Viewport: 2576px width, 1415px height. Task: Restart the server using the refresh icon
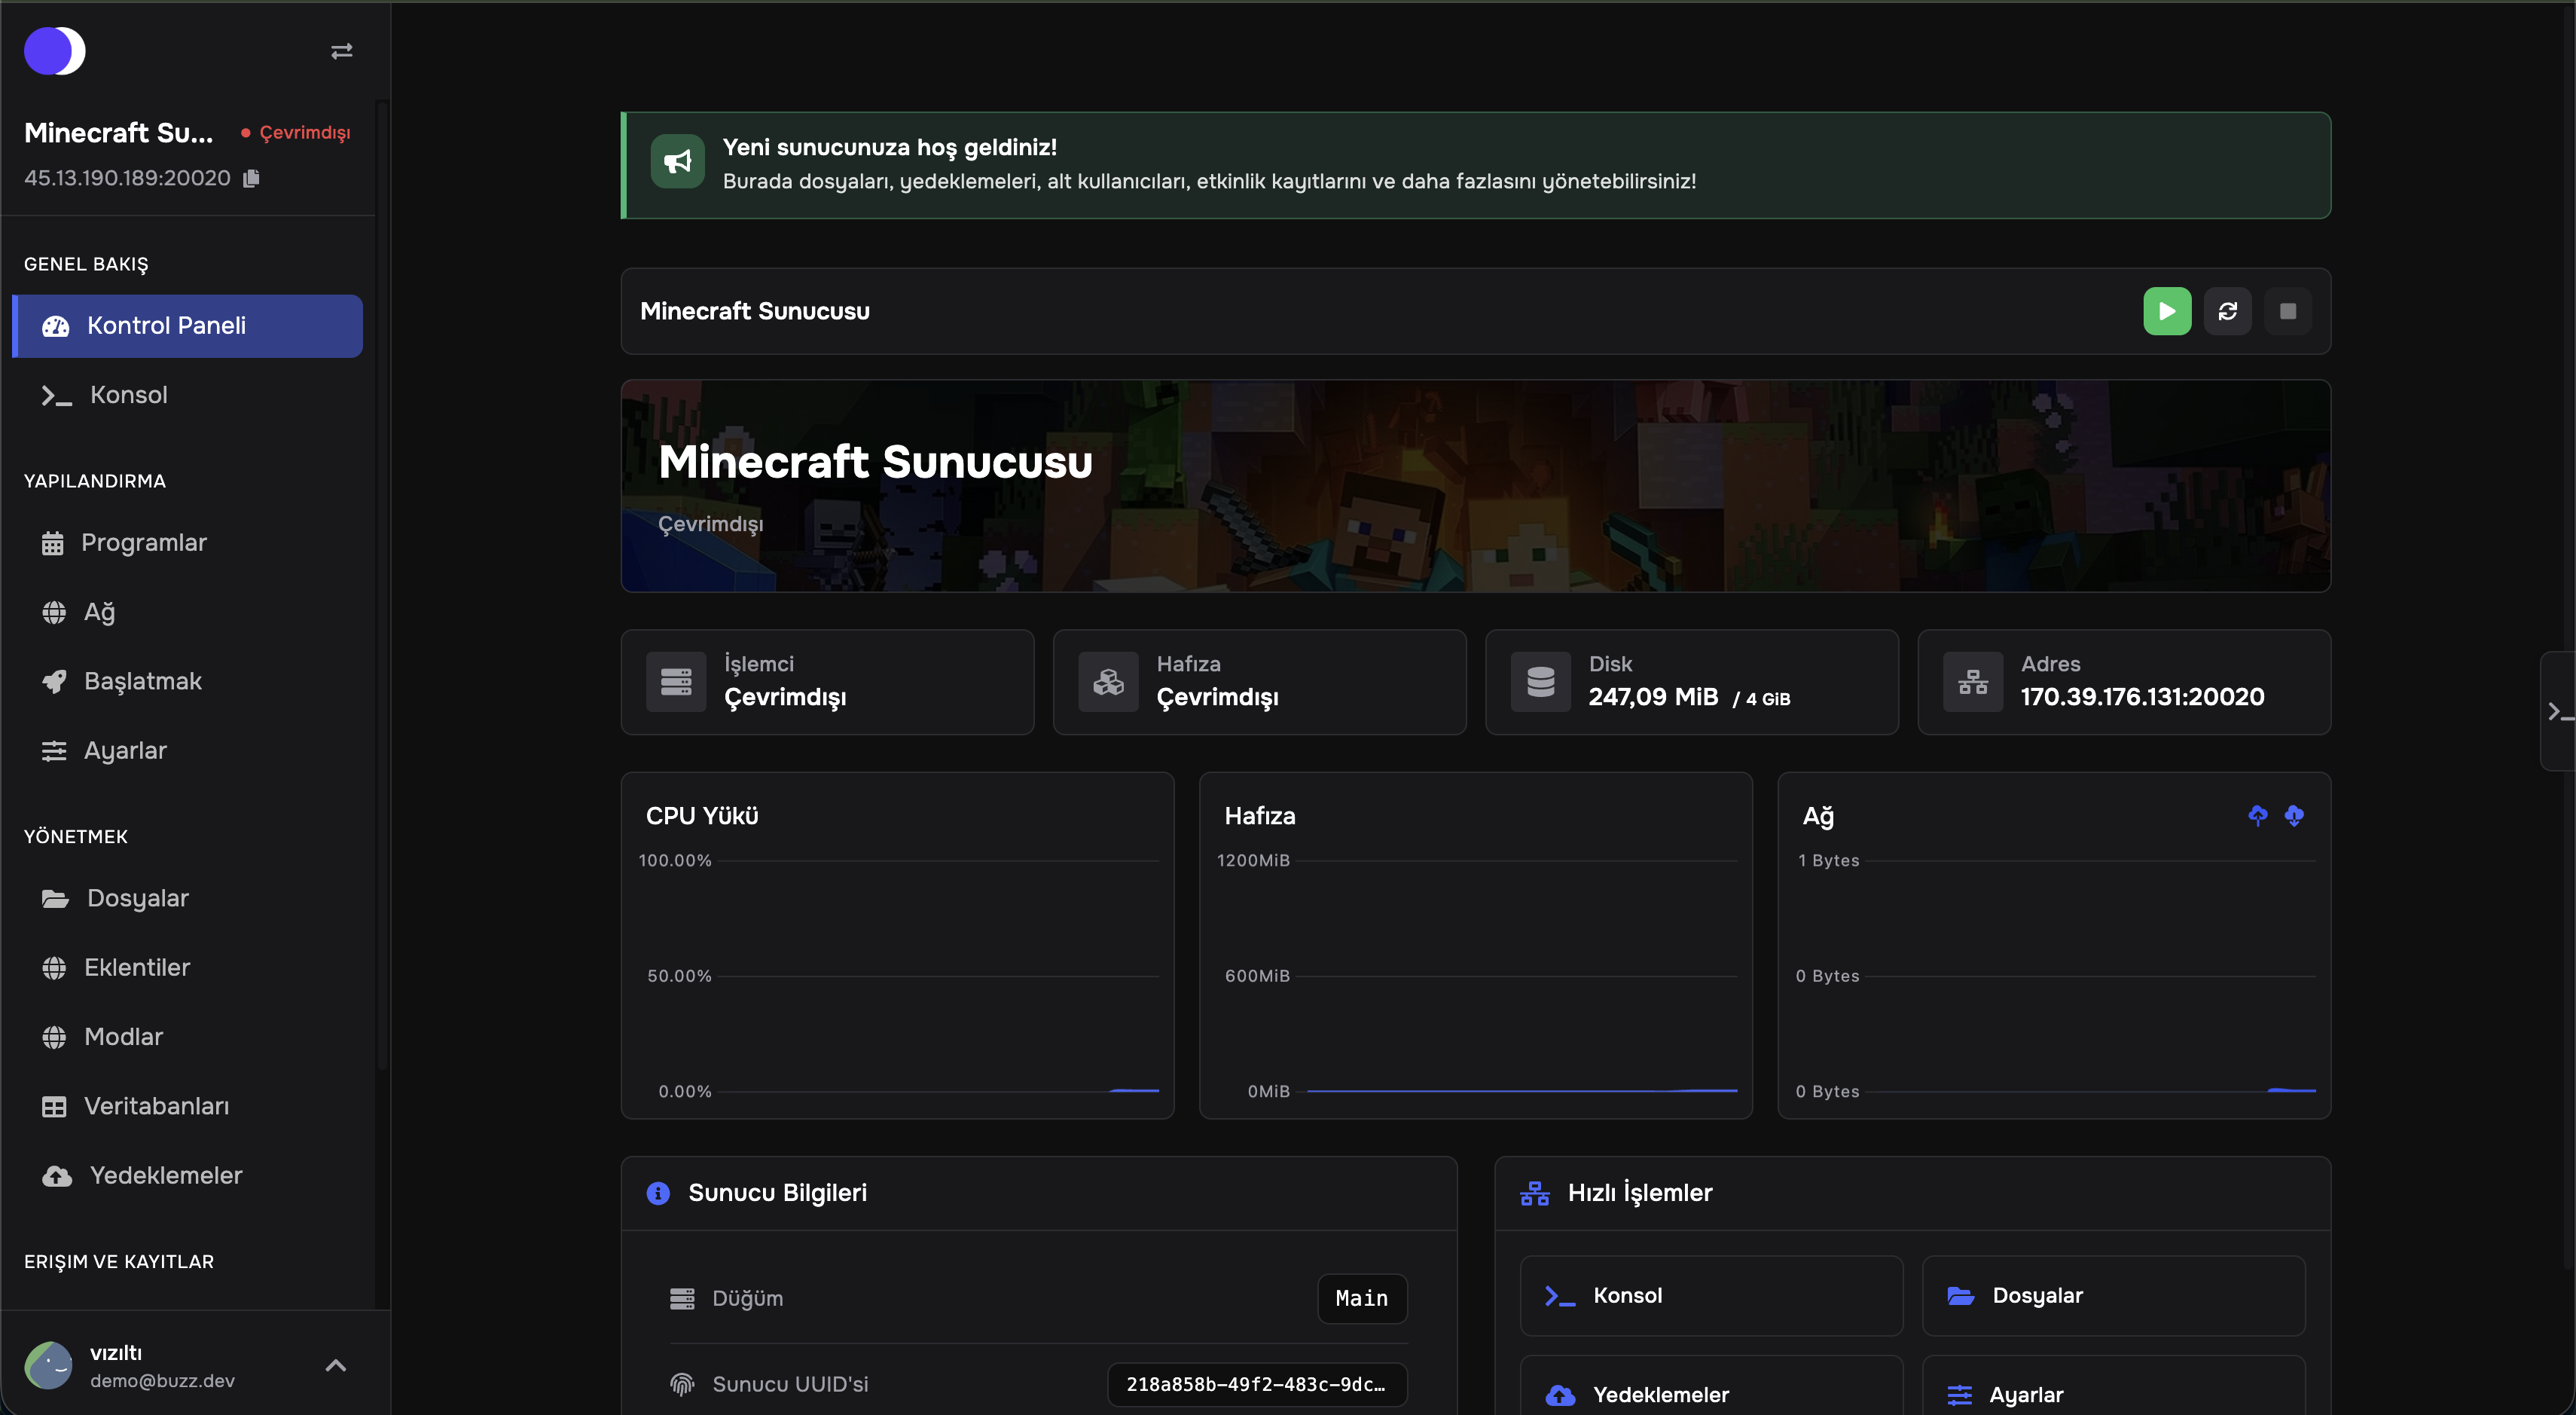point(2228,311)
